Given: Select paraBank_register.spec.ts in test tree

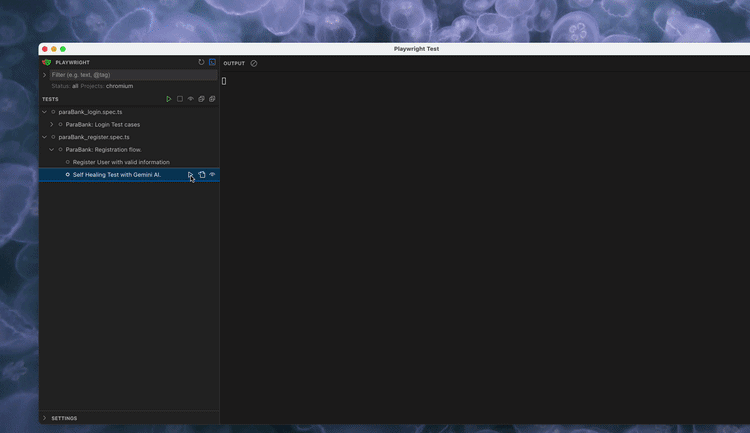Looking at the screenshot, I should 94,137.
